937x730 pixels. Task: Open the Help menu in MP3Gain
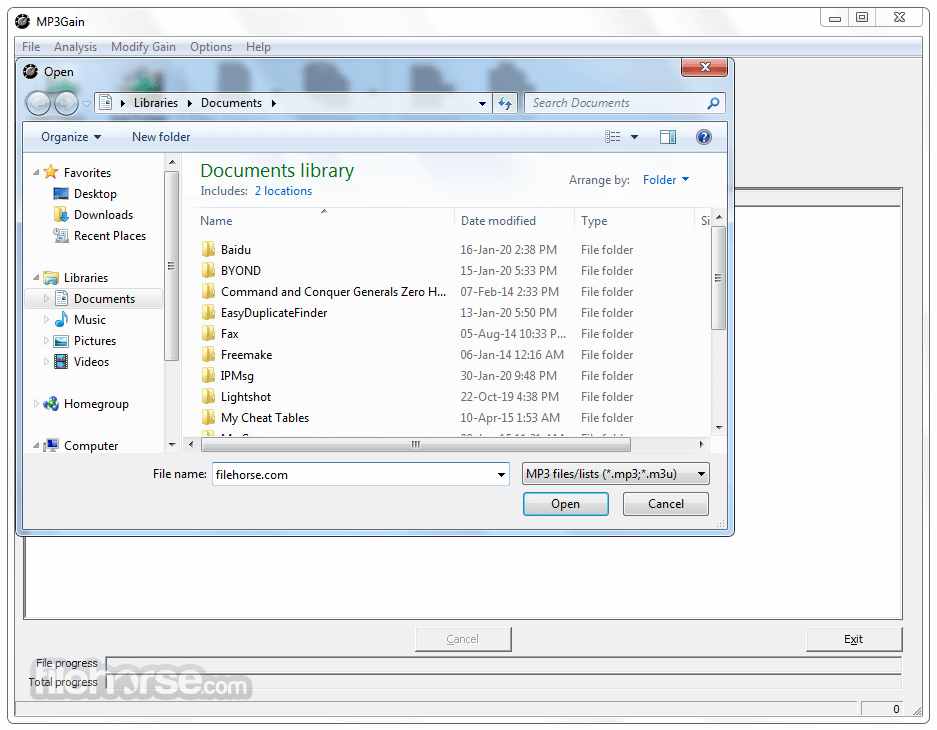(x=258, y=47)
